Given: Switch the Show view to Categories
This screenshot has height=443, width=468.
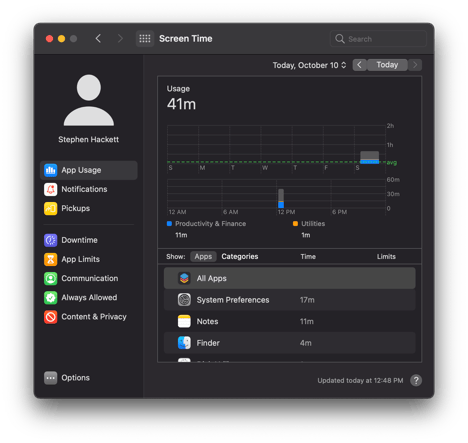Looking at the screenshot, I should (x=240, y=256).
